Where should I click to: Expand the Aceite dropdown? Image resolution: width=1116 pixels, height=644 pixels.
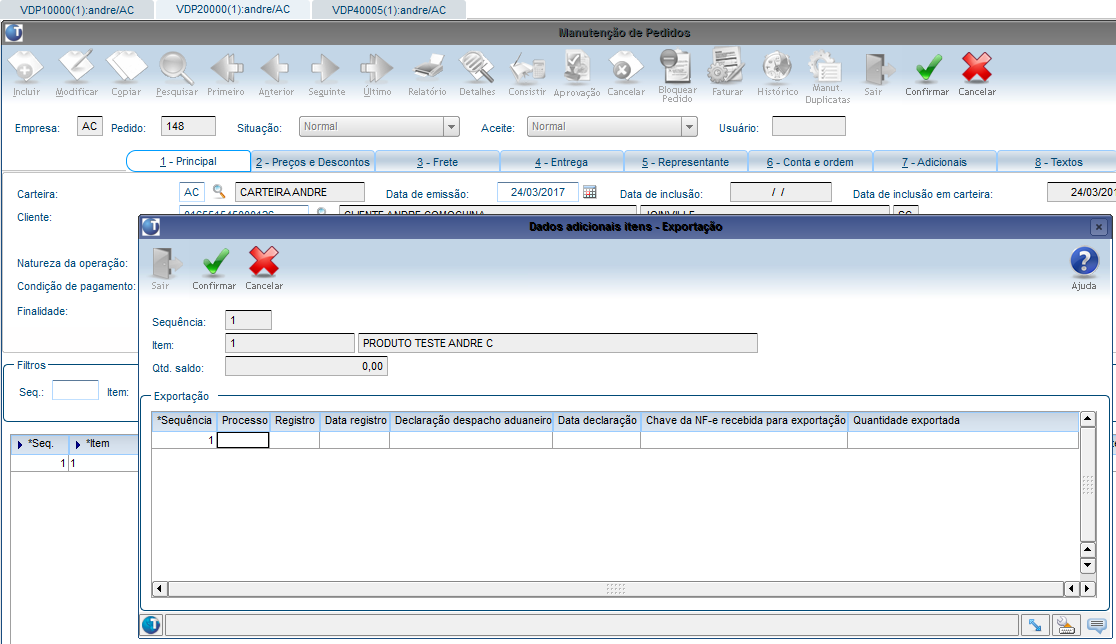tap(688, 127)
